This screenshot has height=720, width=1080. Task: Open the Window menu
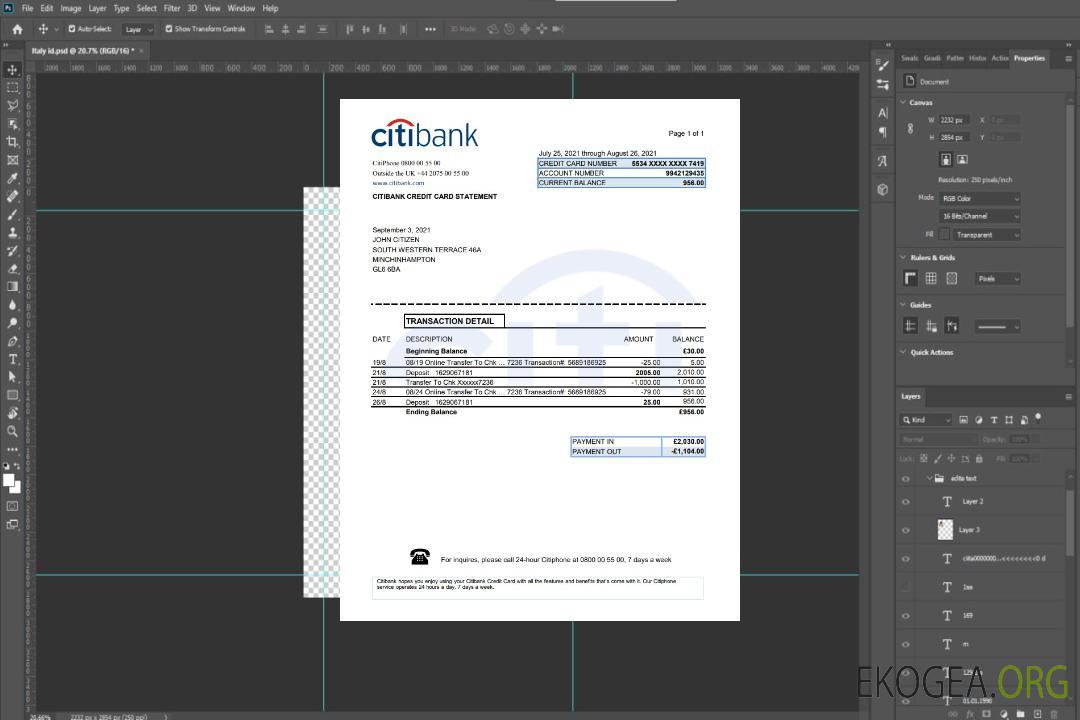pos(241,8)
